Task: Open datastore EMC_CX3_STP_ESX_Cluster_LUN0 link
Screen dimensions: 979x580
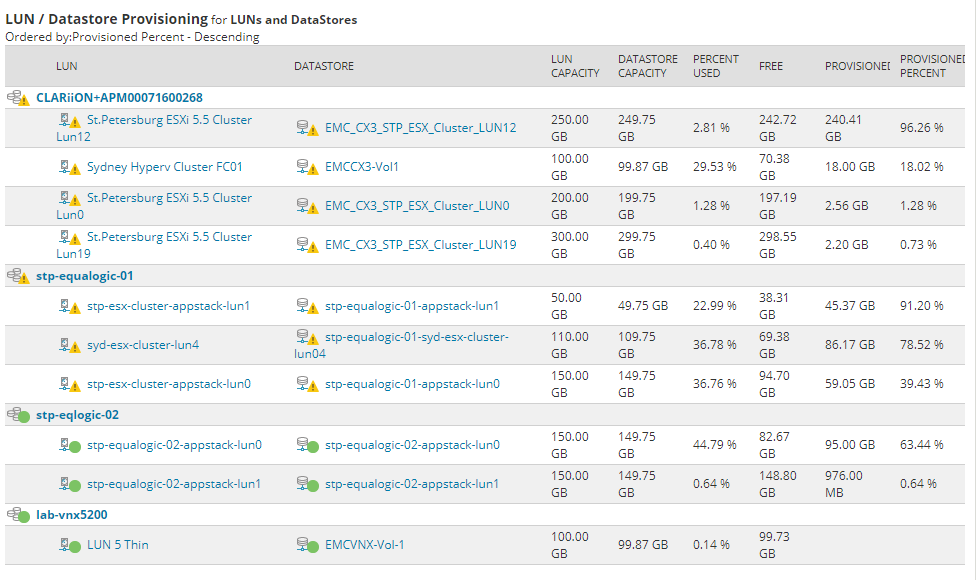Action: pyautogui.click(x=417, y=206)
